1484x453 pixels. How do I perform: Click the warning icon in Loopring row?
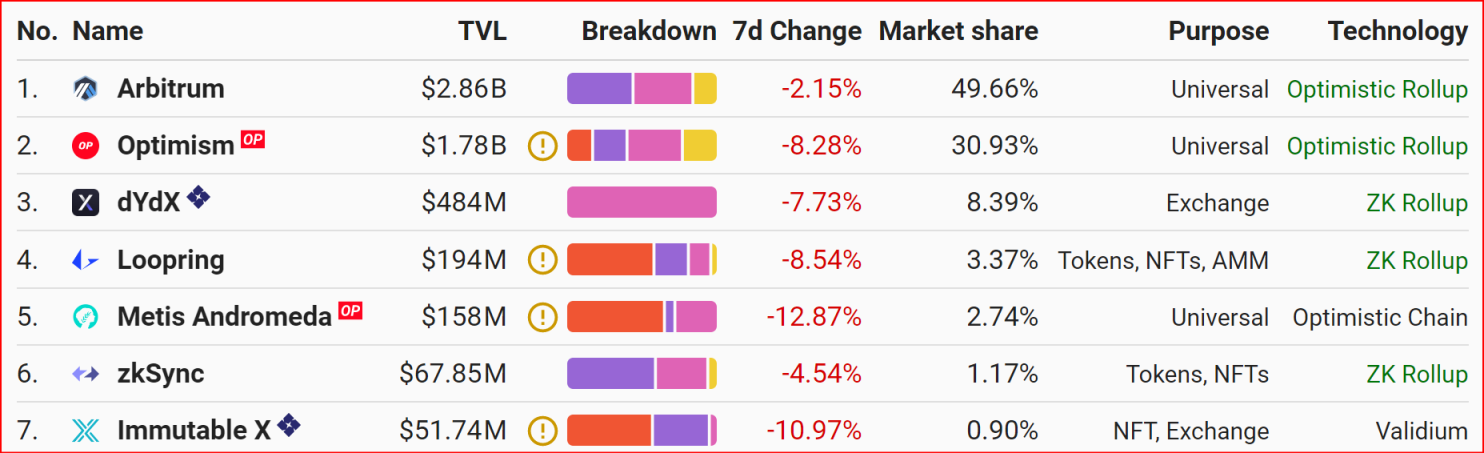pos(542,260)
